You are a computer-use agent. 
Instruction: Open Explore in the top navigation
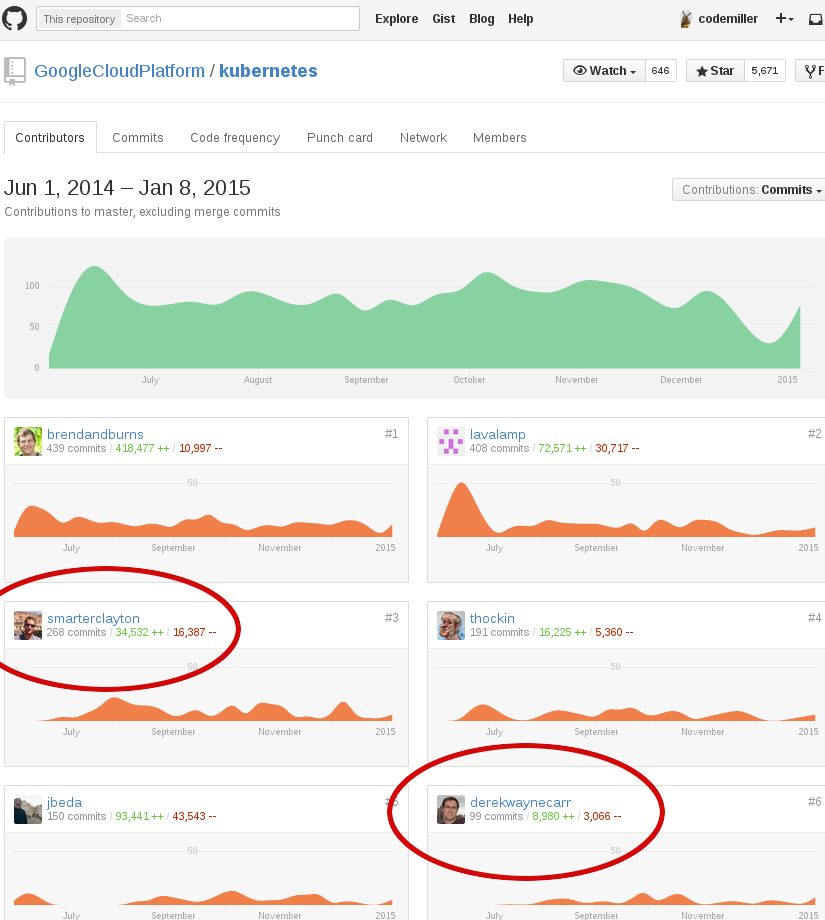coord(397,19)
